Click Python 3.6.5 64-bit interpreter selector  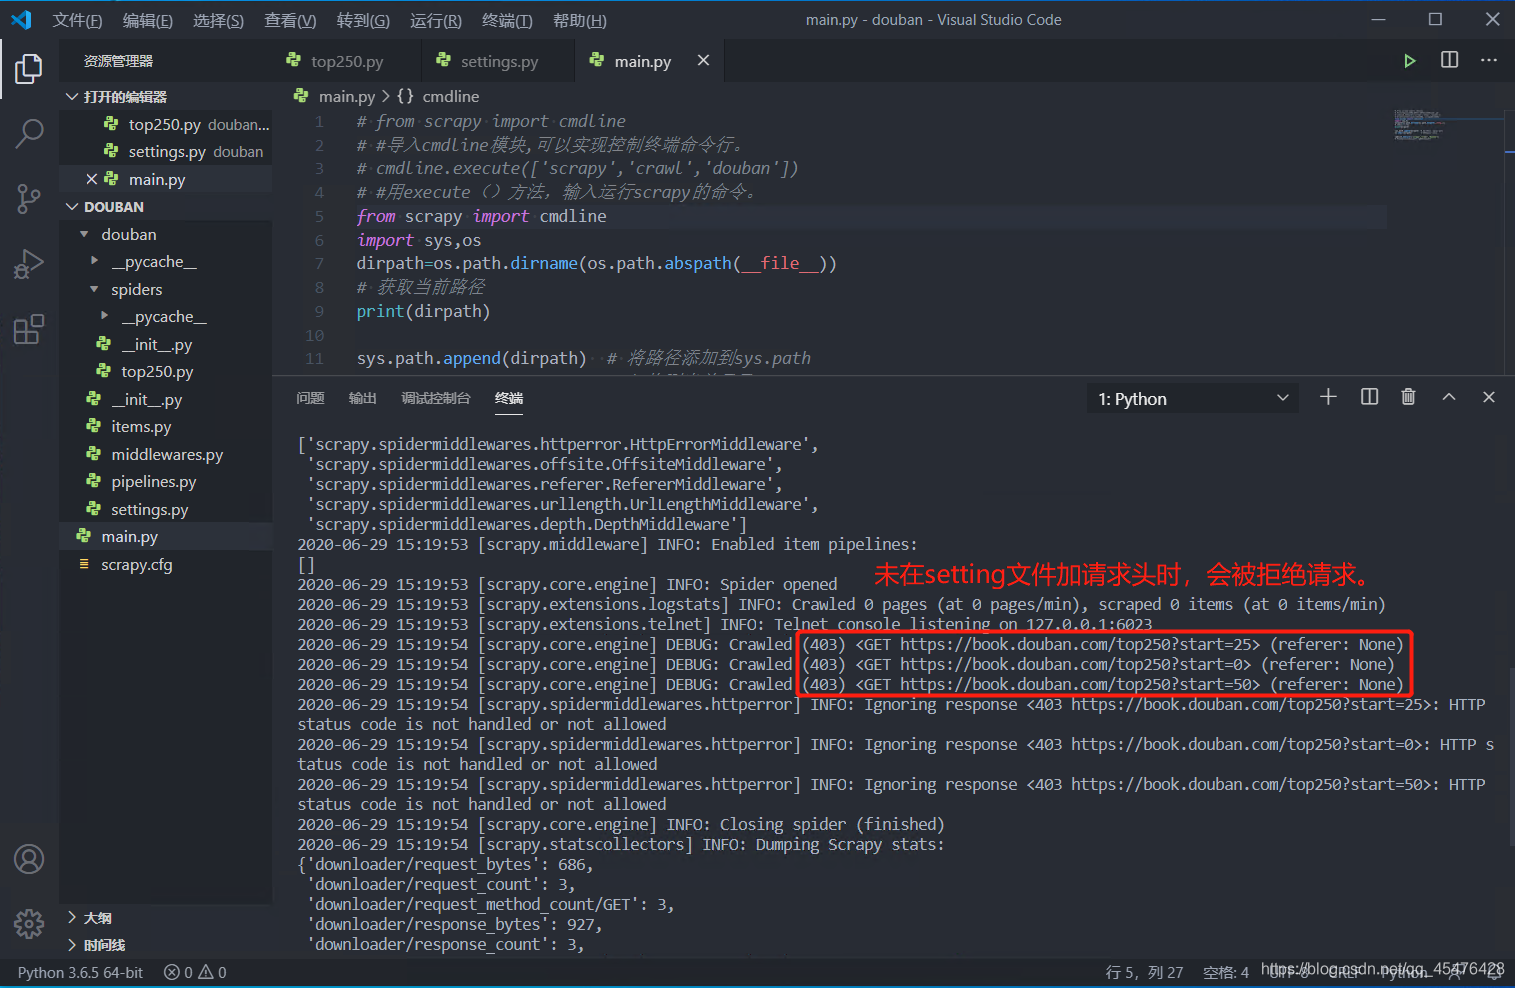80,972
